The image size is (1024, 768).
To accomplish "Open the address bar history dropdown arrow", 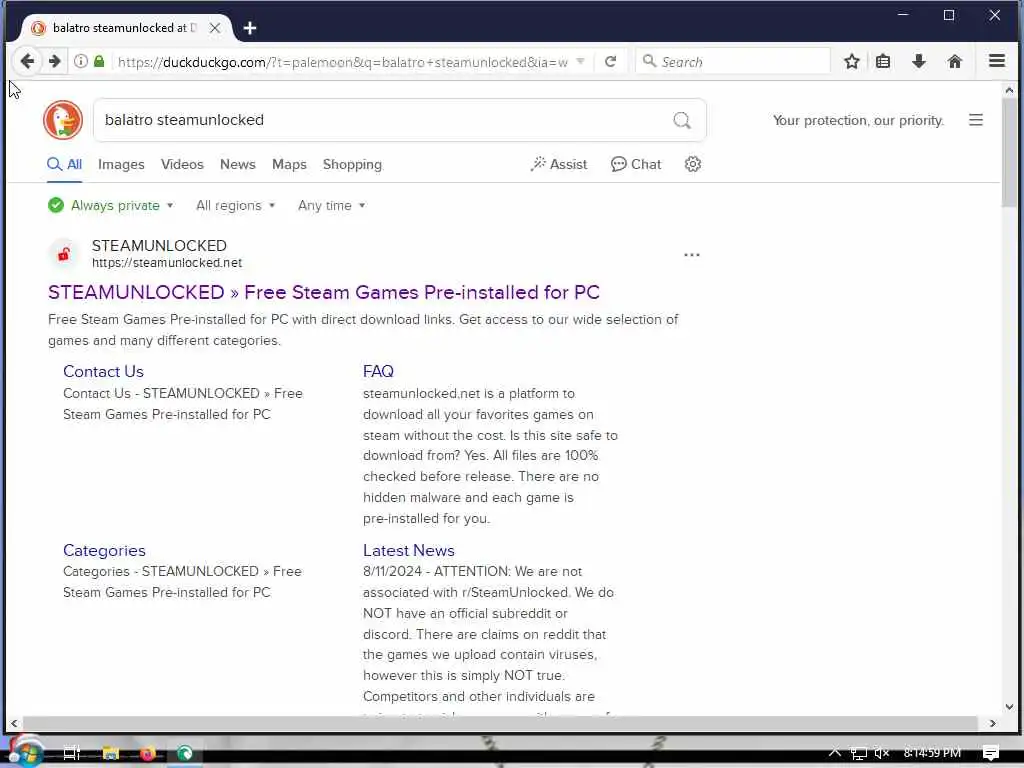I will pos(580,61).
